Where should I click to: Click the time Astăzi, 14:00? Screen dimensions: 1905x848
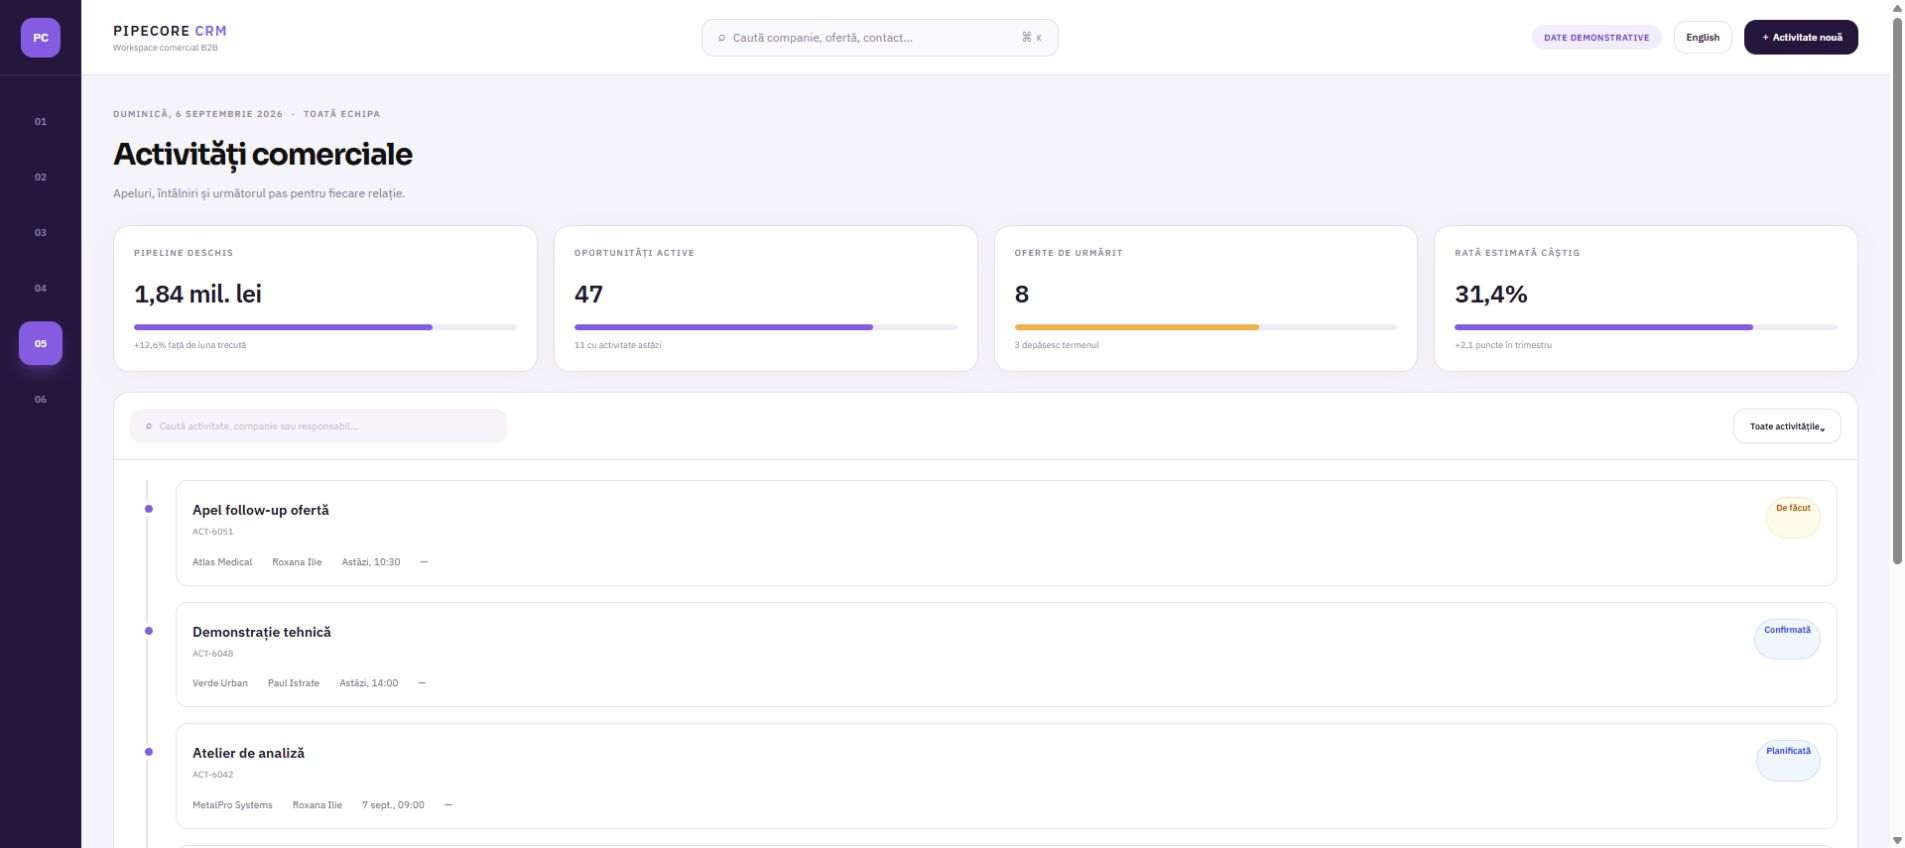point(368,683)
